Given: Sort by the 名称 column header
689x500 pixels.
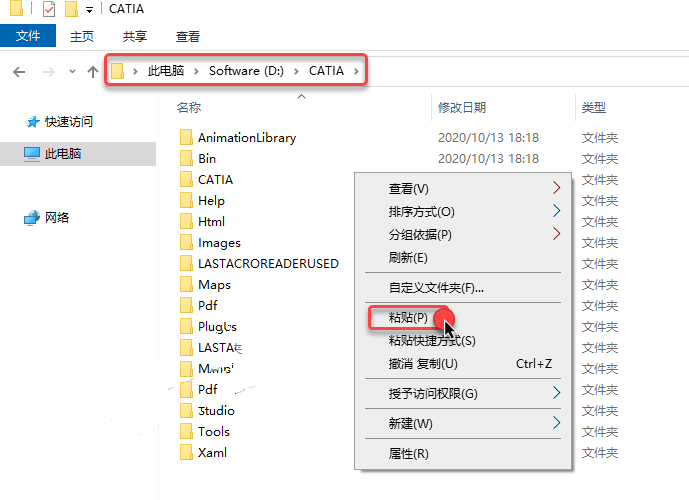Looking at the screenshot, I should (189, 108).
